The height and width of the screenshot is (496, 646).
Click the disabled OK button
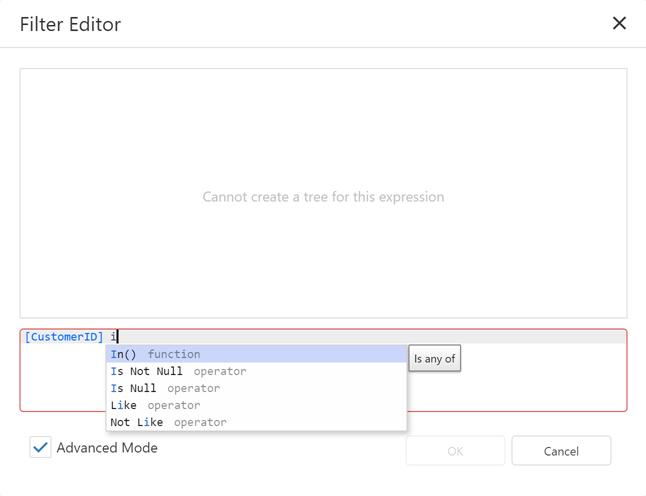point(455,451)
